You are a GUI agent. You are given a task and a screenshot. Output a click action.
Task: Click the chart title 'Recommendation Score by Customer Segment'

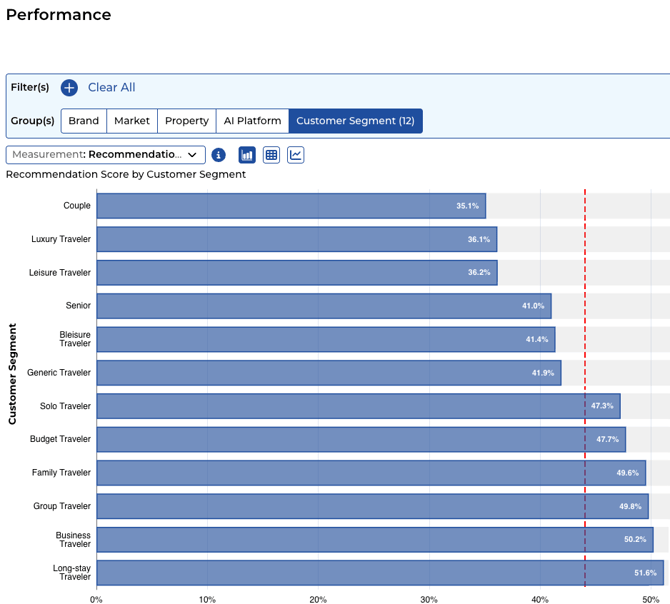(x=126, y=174)
